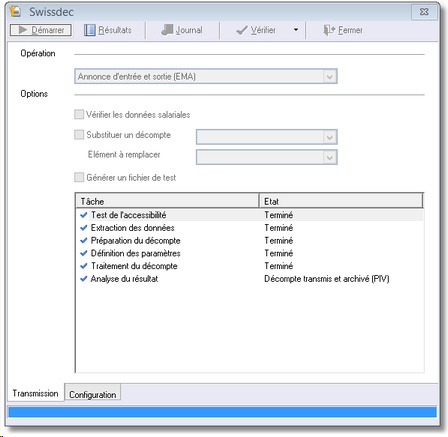Open the Journal toolbar icon
Screen dimensions: 448x437
(x=167, y=30)
